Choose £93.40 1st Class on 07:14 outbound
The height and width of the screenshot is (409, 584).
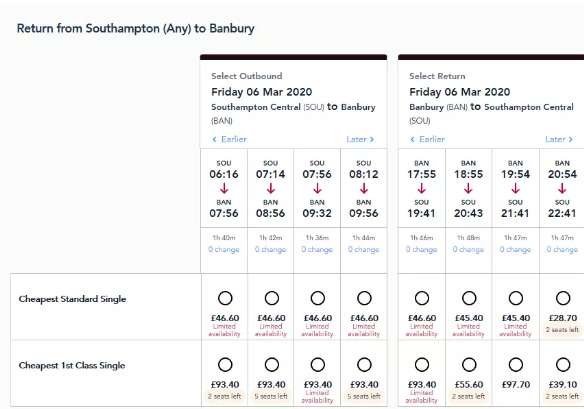(272, 365)
